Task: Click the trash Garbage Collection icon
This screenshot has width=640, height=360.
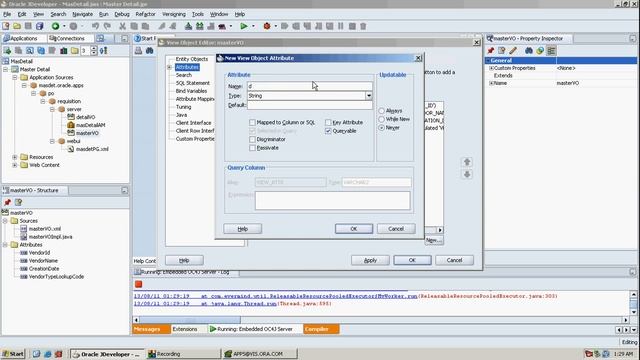Action: coord(363,26)
